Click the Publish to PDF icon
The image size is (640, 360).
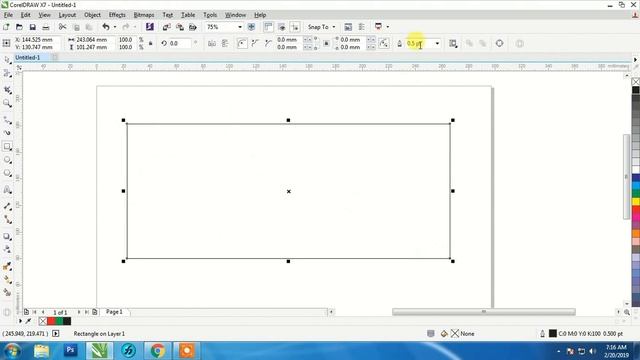[x=193, y=27]
